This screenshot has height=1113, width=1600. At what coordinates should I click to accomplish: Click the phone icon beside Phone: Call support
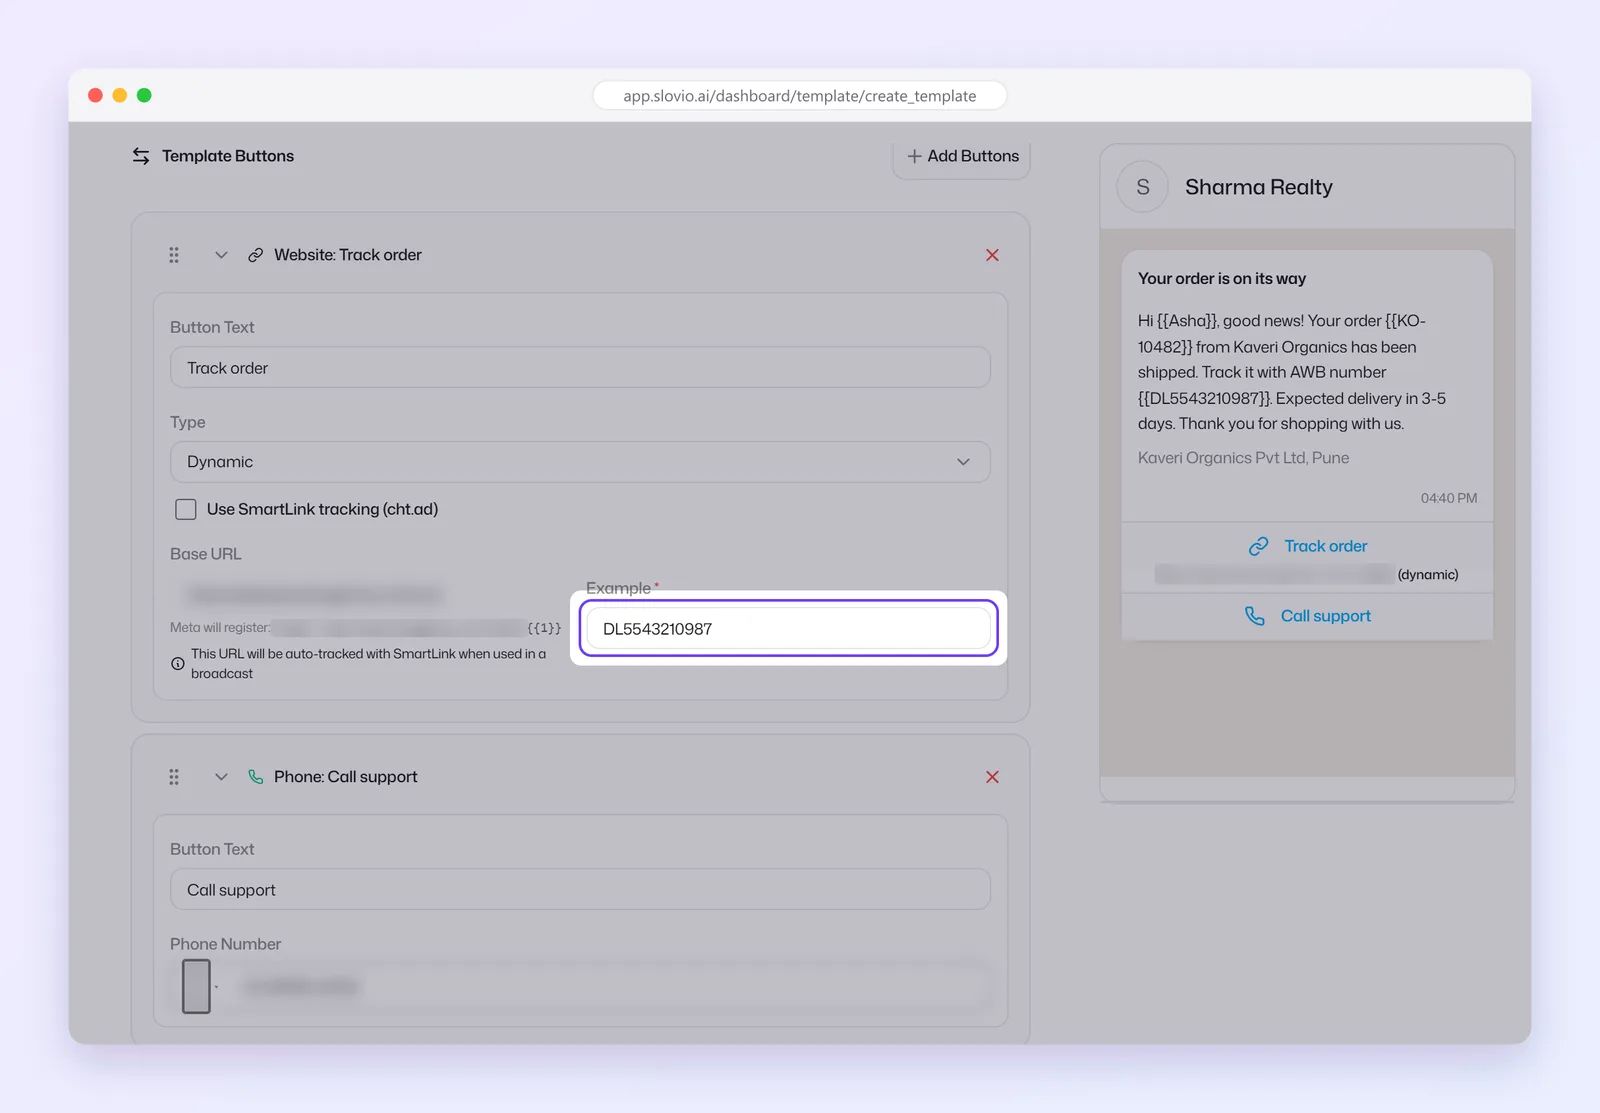pos(256,777)
